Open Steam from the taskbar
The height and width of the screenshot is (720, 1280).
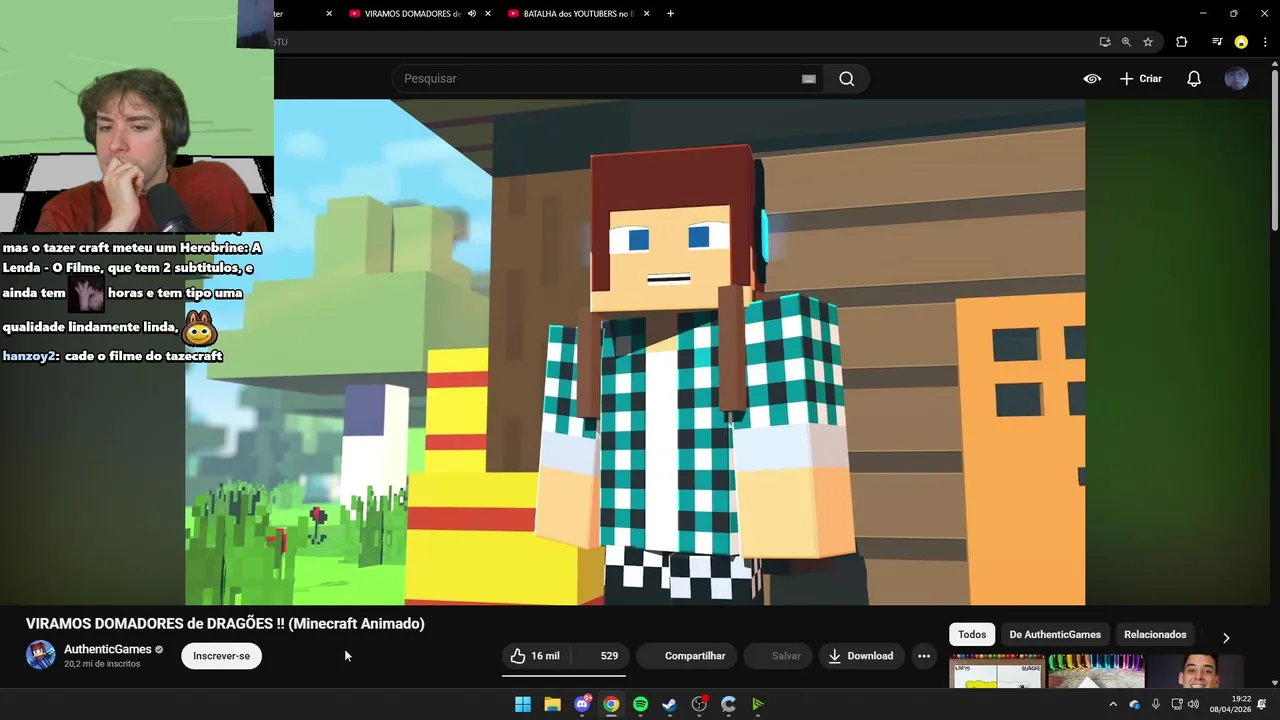tap(670, 704)
